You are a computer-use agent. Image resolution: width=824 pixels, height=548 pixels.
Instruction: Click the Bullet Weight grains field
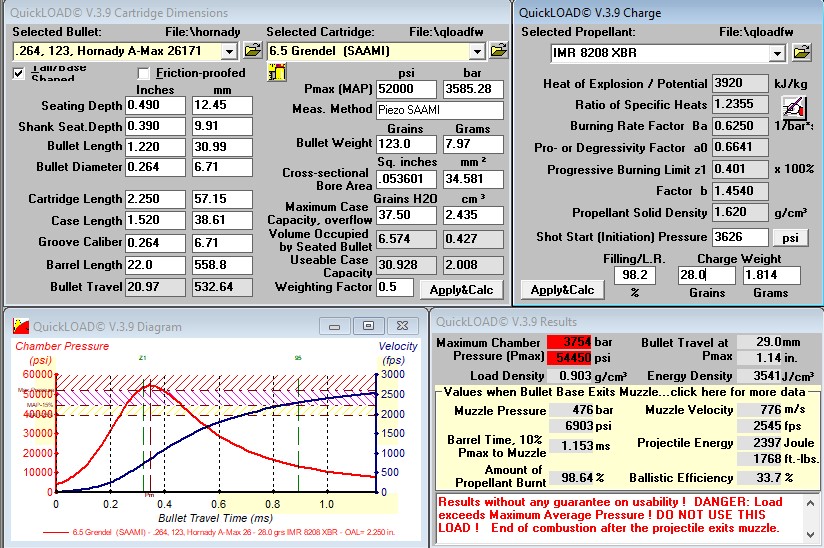pos(406,144)
